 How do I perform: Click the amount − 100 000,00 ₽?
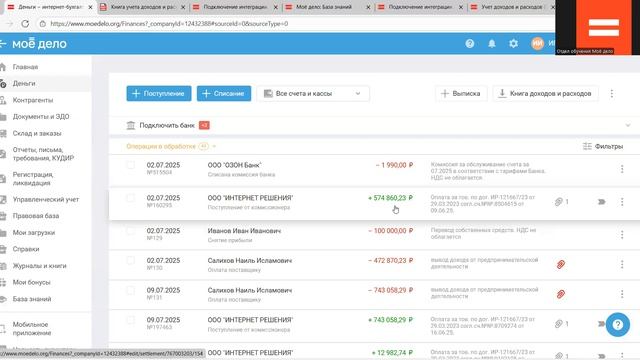[390, 231]
